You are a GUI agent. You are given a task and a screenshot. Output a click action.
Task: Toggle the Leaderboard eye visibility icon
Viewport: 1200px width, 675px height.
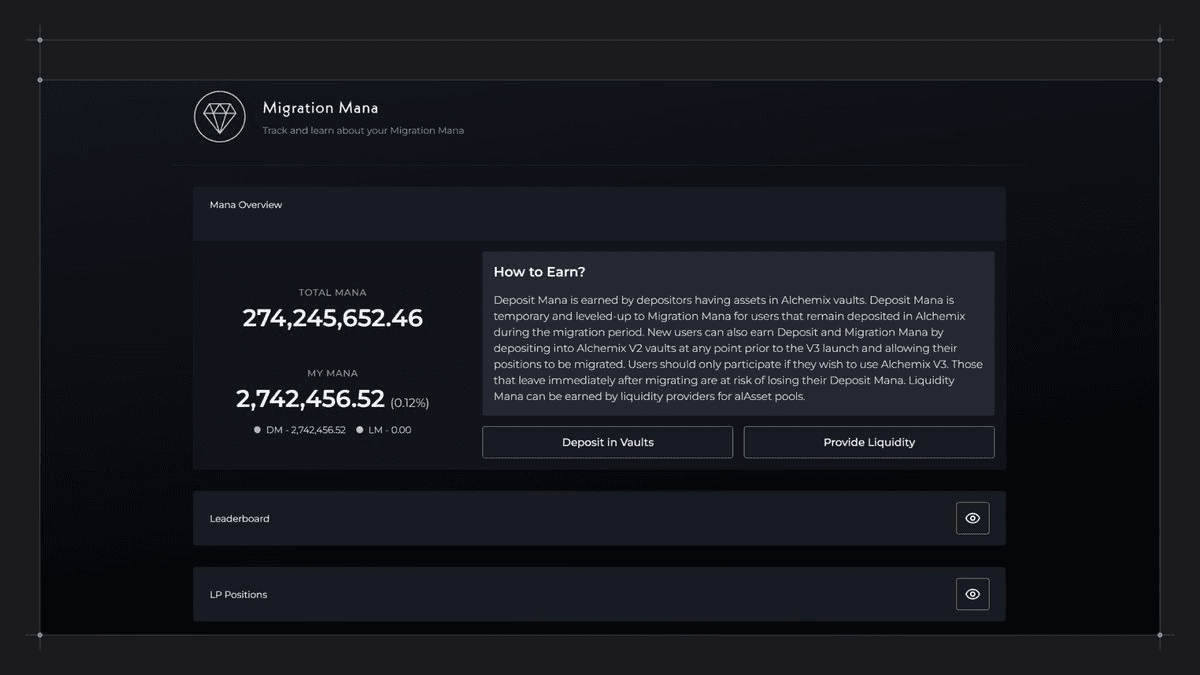click(972, 518)
